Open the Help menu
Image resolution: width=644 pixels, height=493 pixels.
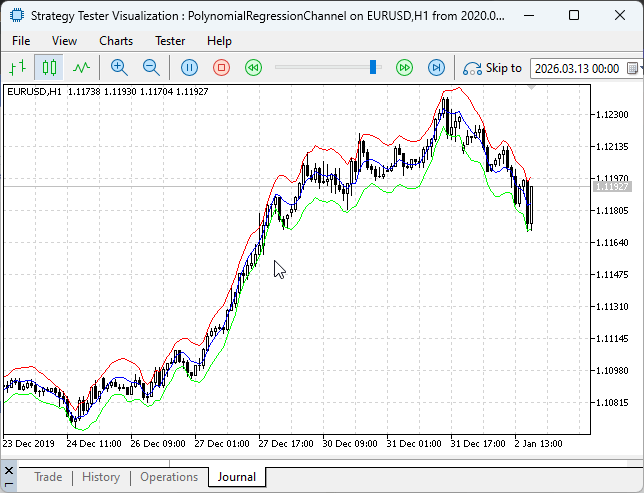click(219, 41)
